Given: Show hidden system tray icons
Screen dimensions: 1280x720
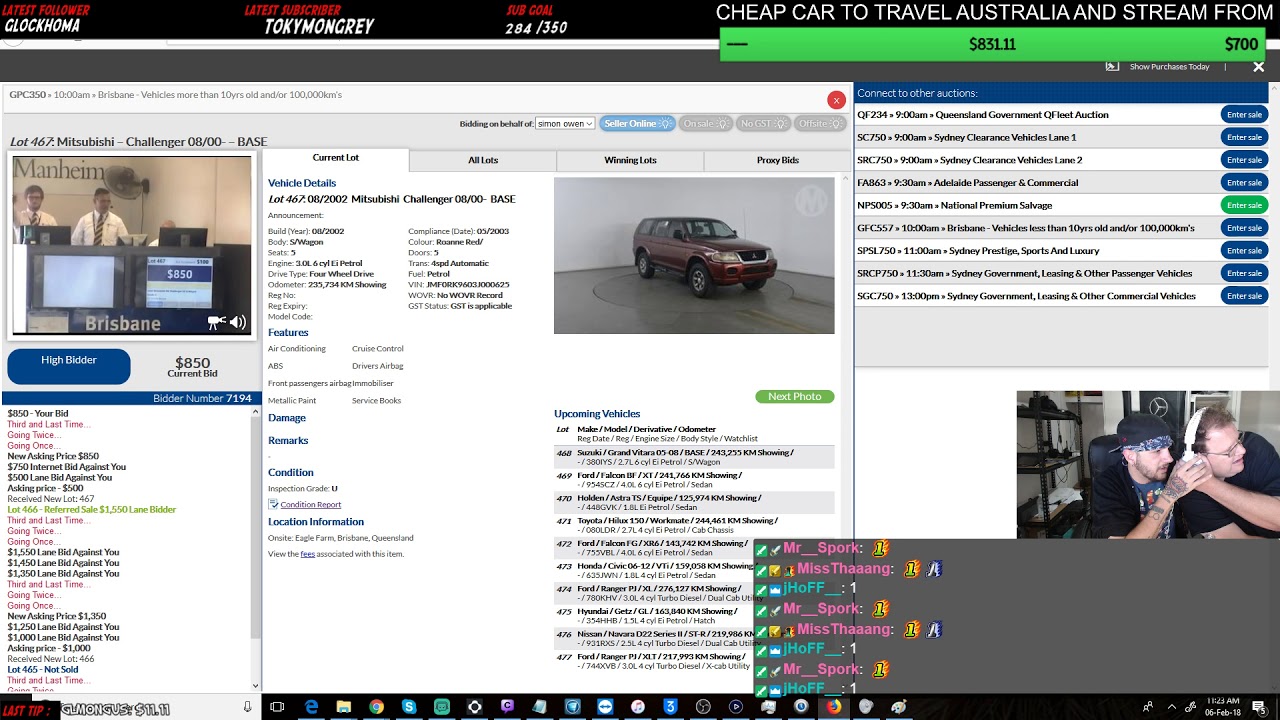Looking at the screenshot, I should coord(1171,707).
